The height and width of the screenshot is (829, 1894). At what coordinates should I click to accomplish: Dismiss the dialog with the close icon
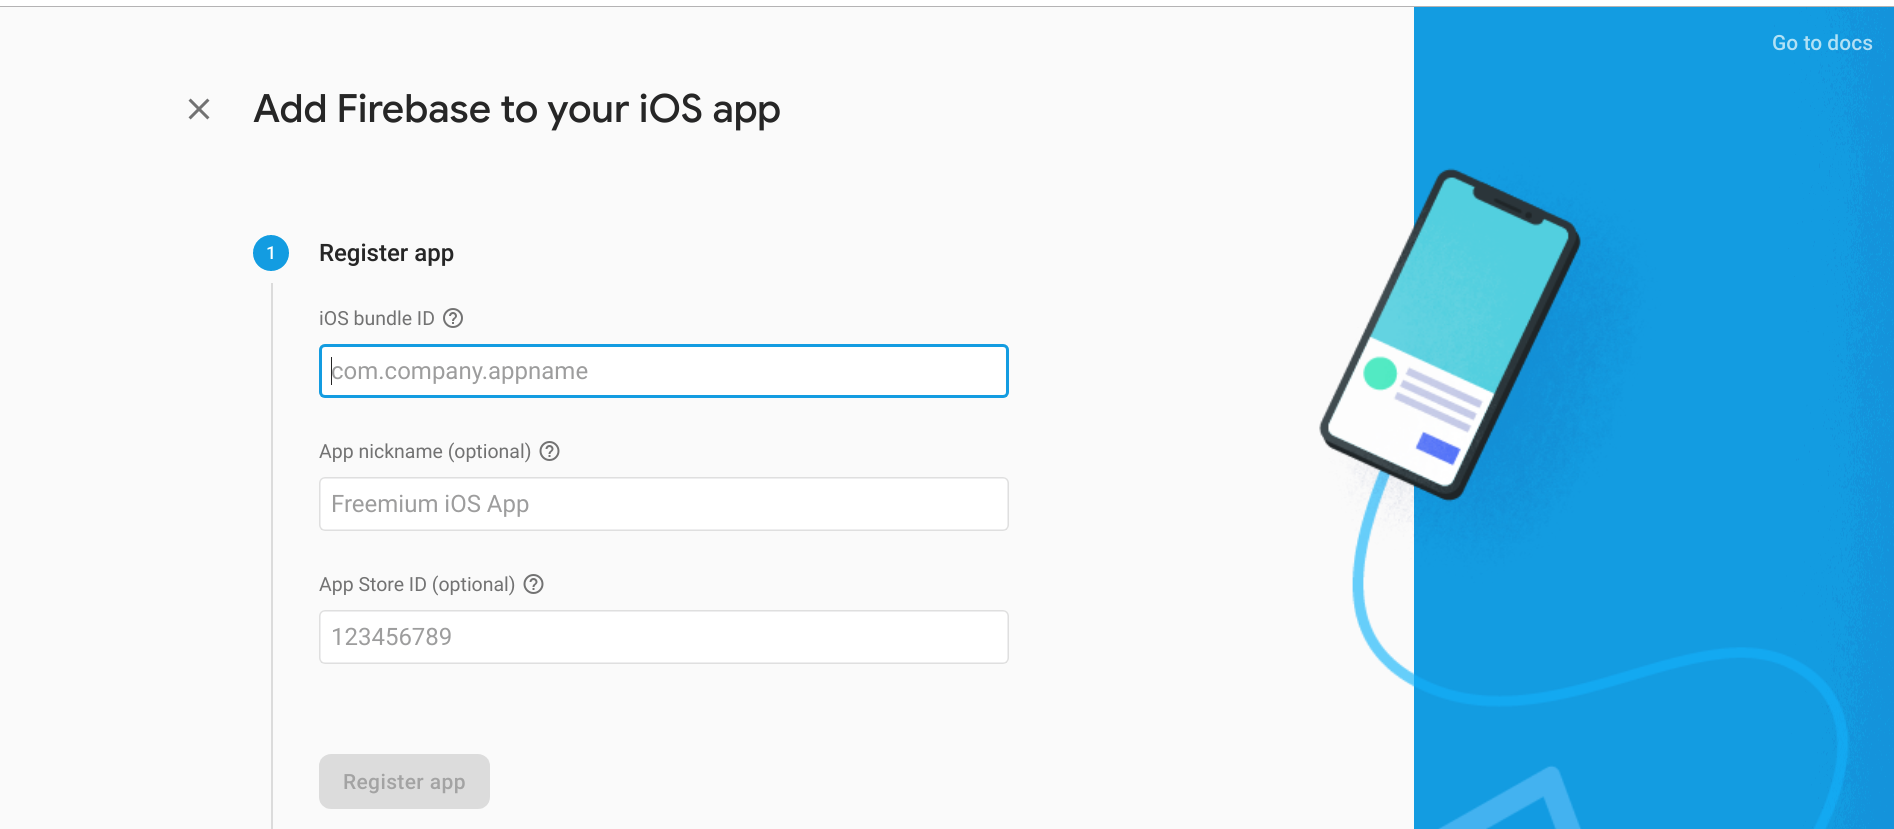tap(198, 109)
